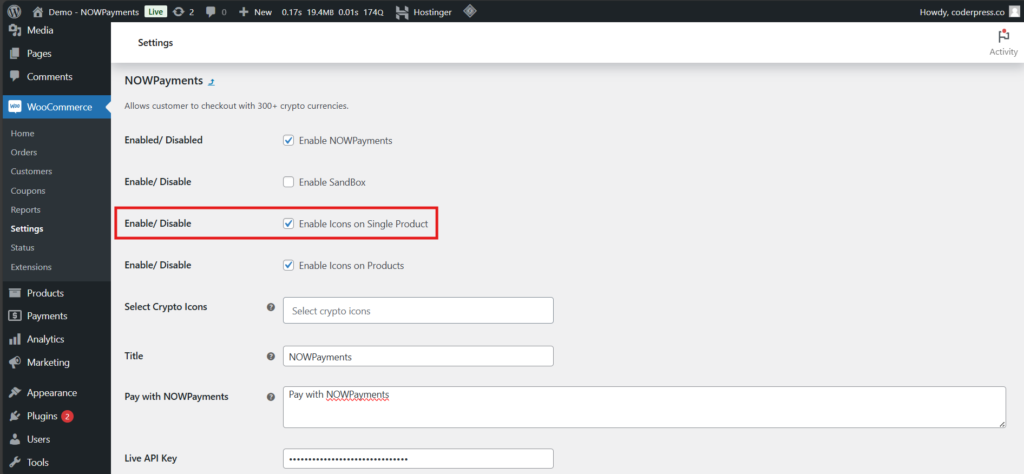Click the WordPress logo in admin bar
Viewport: 1024px width, 474px height.
[14, 12]
